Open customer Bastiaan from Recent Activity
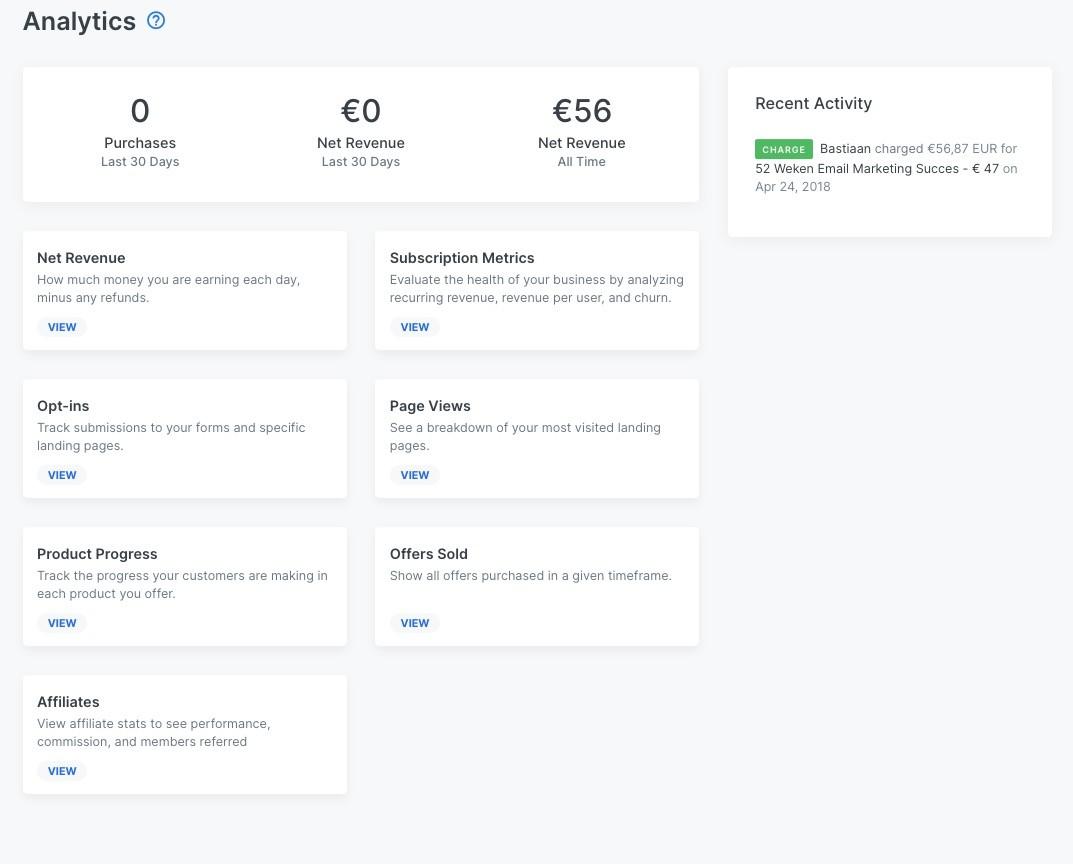This screenshot has height=864, width=1073. coord(845,149)
